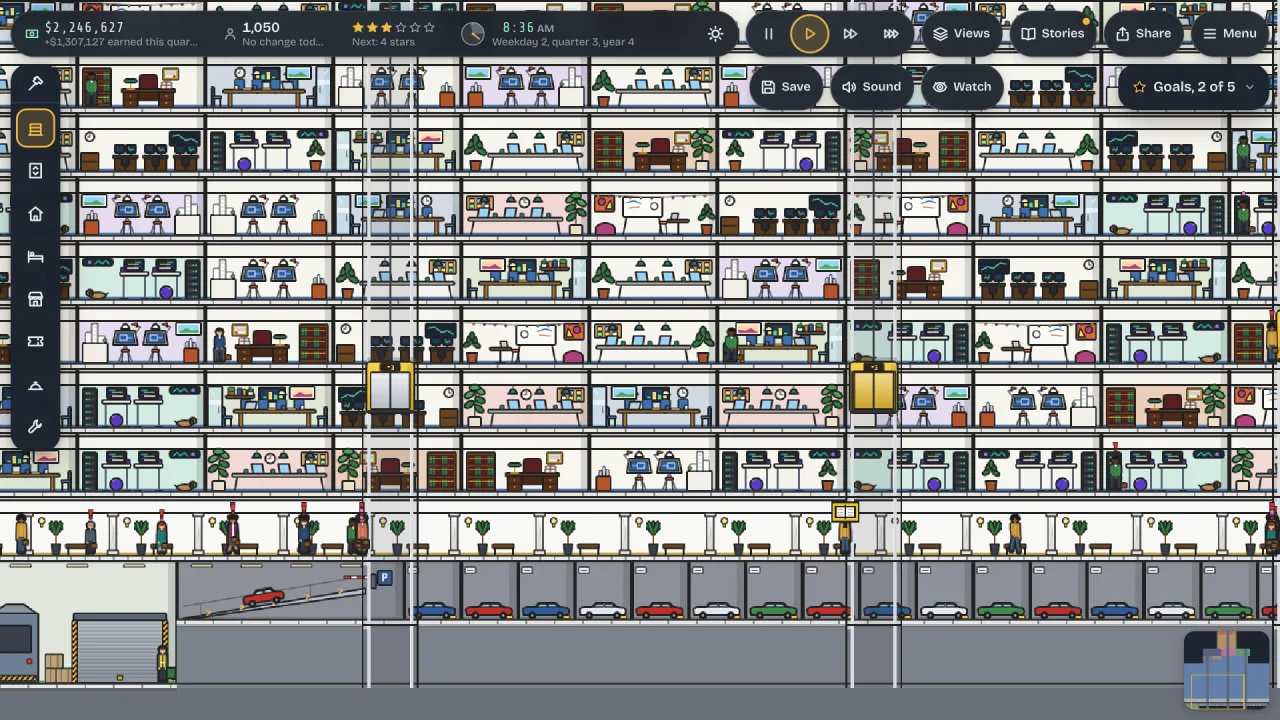1280x720 pixels.
Task: Pause the game
Action: pyautogui.click(x=768, y=33)
